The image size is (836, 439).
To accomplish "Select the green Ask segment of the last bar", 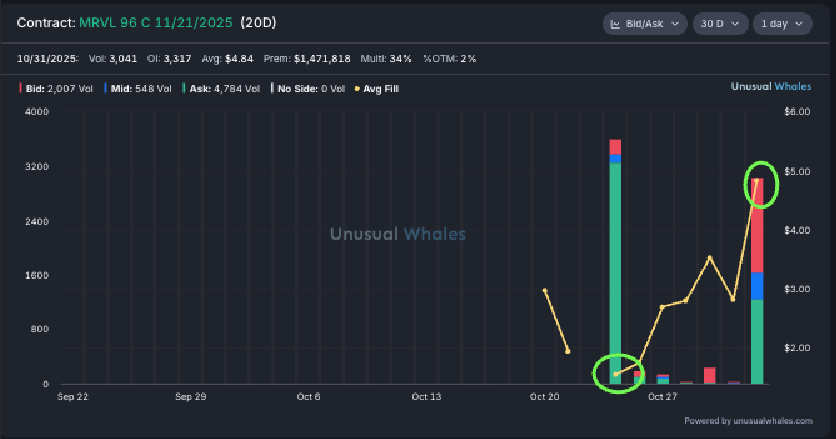I will [757, 341].
